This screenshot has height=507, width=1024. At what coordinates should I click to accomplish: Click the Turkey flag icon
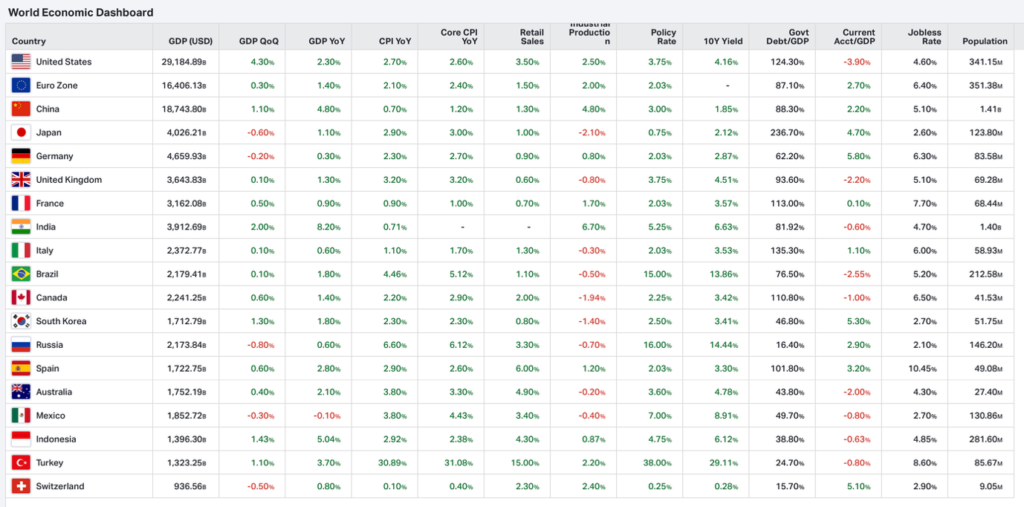20,463
